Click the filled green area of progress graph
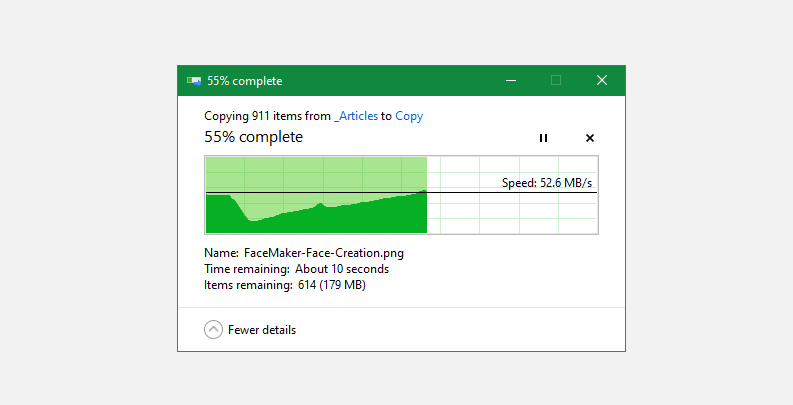 (x=330, y=215)
